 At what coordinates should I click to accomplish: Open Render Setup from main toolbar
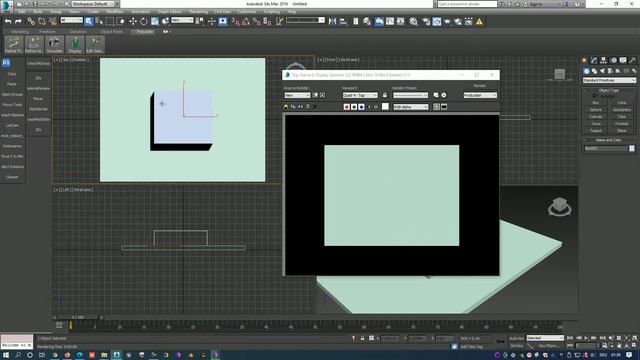coord(426,21)
